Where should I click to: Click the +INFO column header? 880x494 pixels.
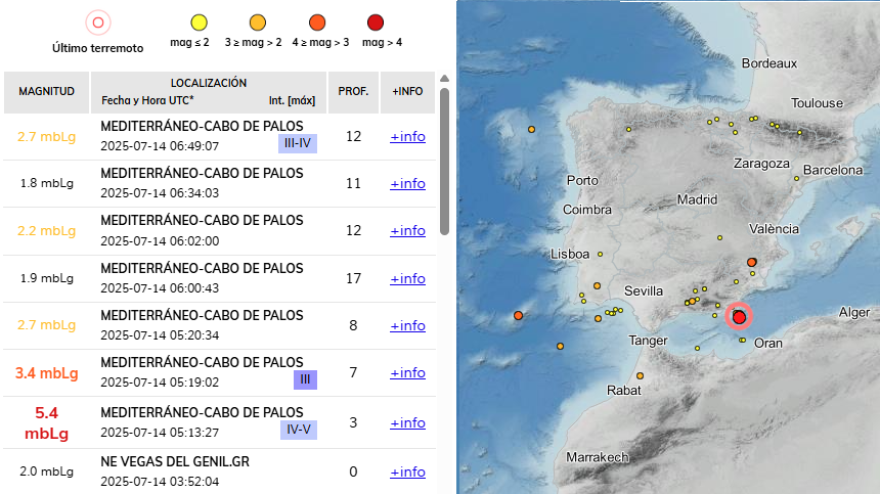click(x=407, y=92)
